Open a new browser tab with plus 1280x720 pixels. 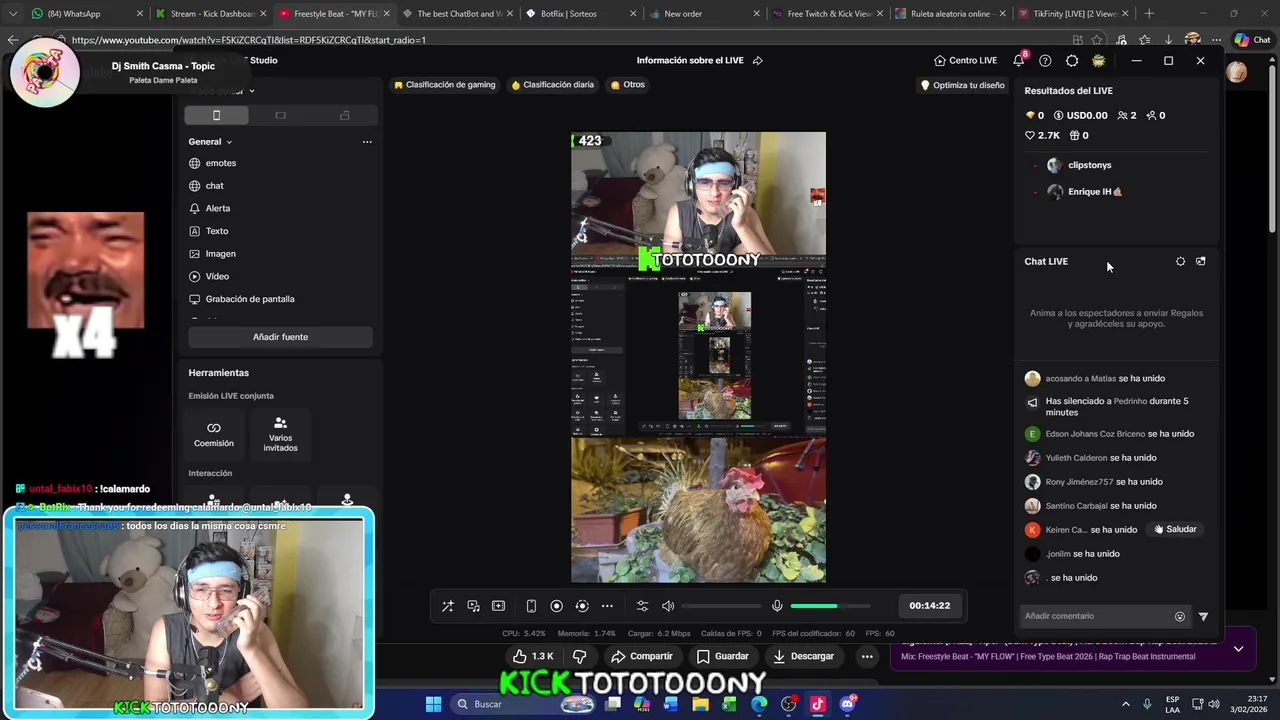click(1149, 14)
